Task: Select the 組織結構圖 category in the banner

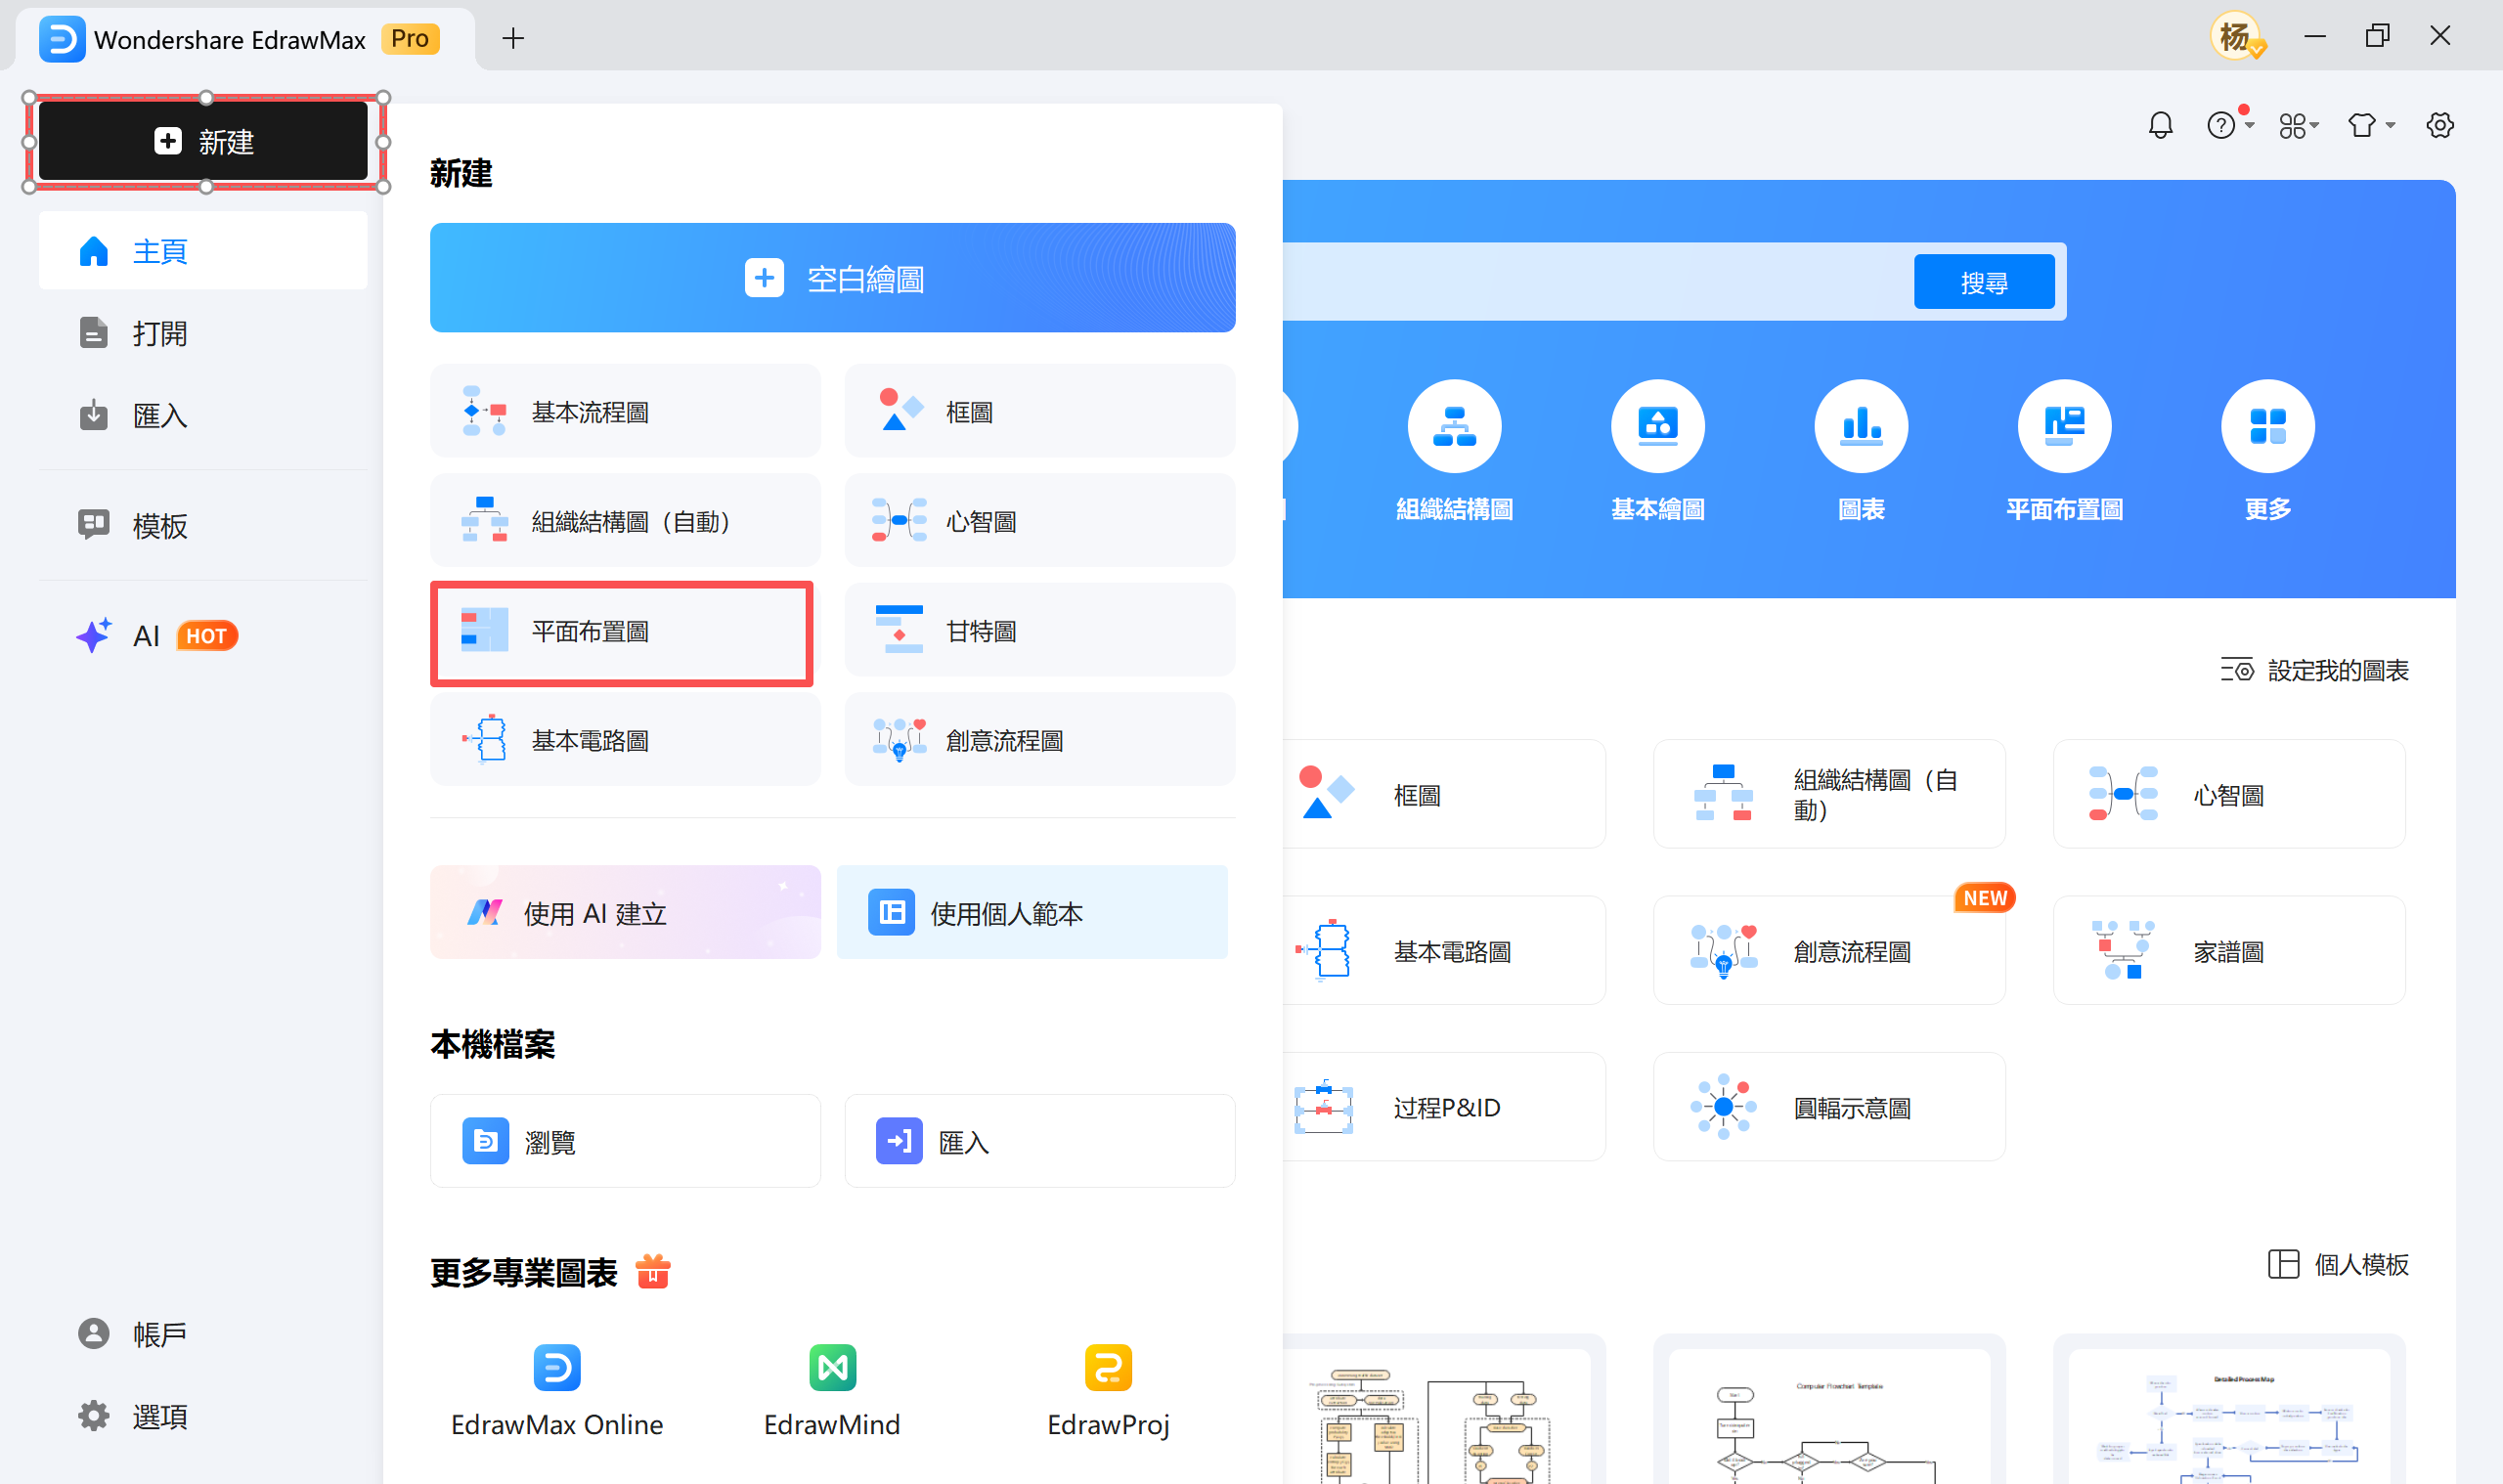Action: click(1454, 425)
